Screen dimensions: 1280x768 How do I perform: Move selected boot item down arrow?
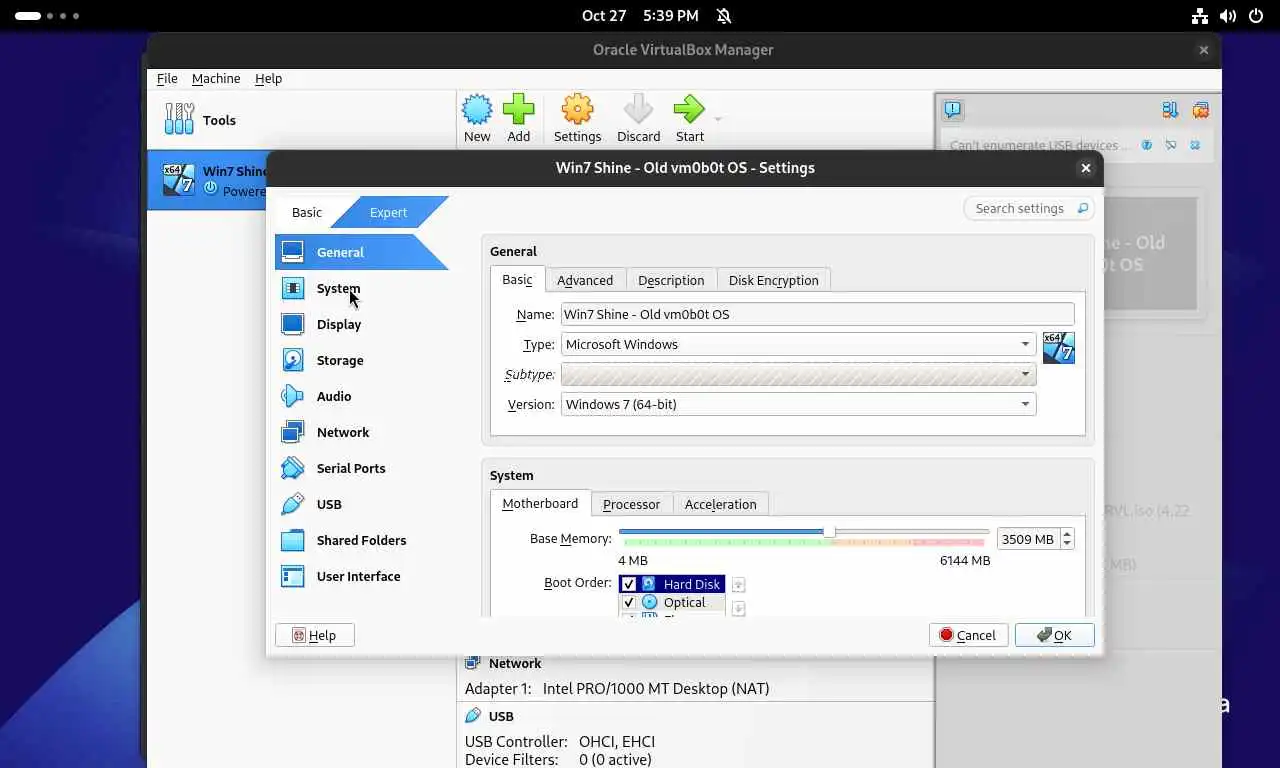738,608
